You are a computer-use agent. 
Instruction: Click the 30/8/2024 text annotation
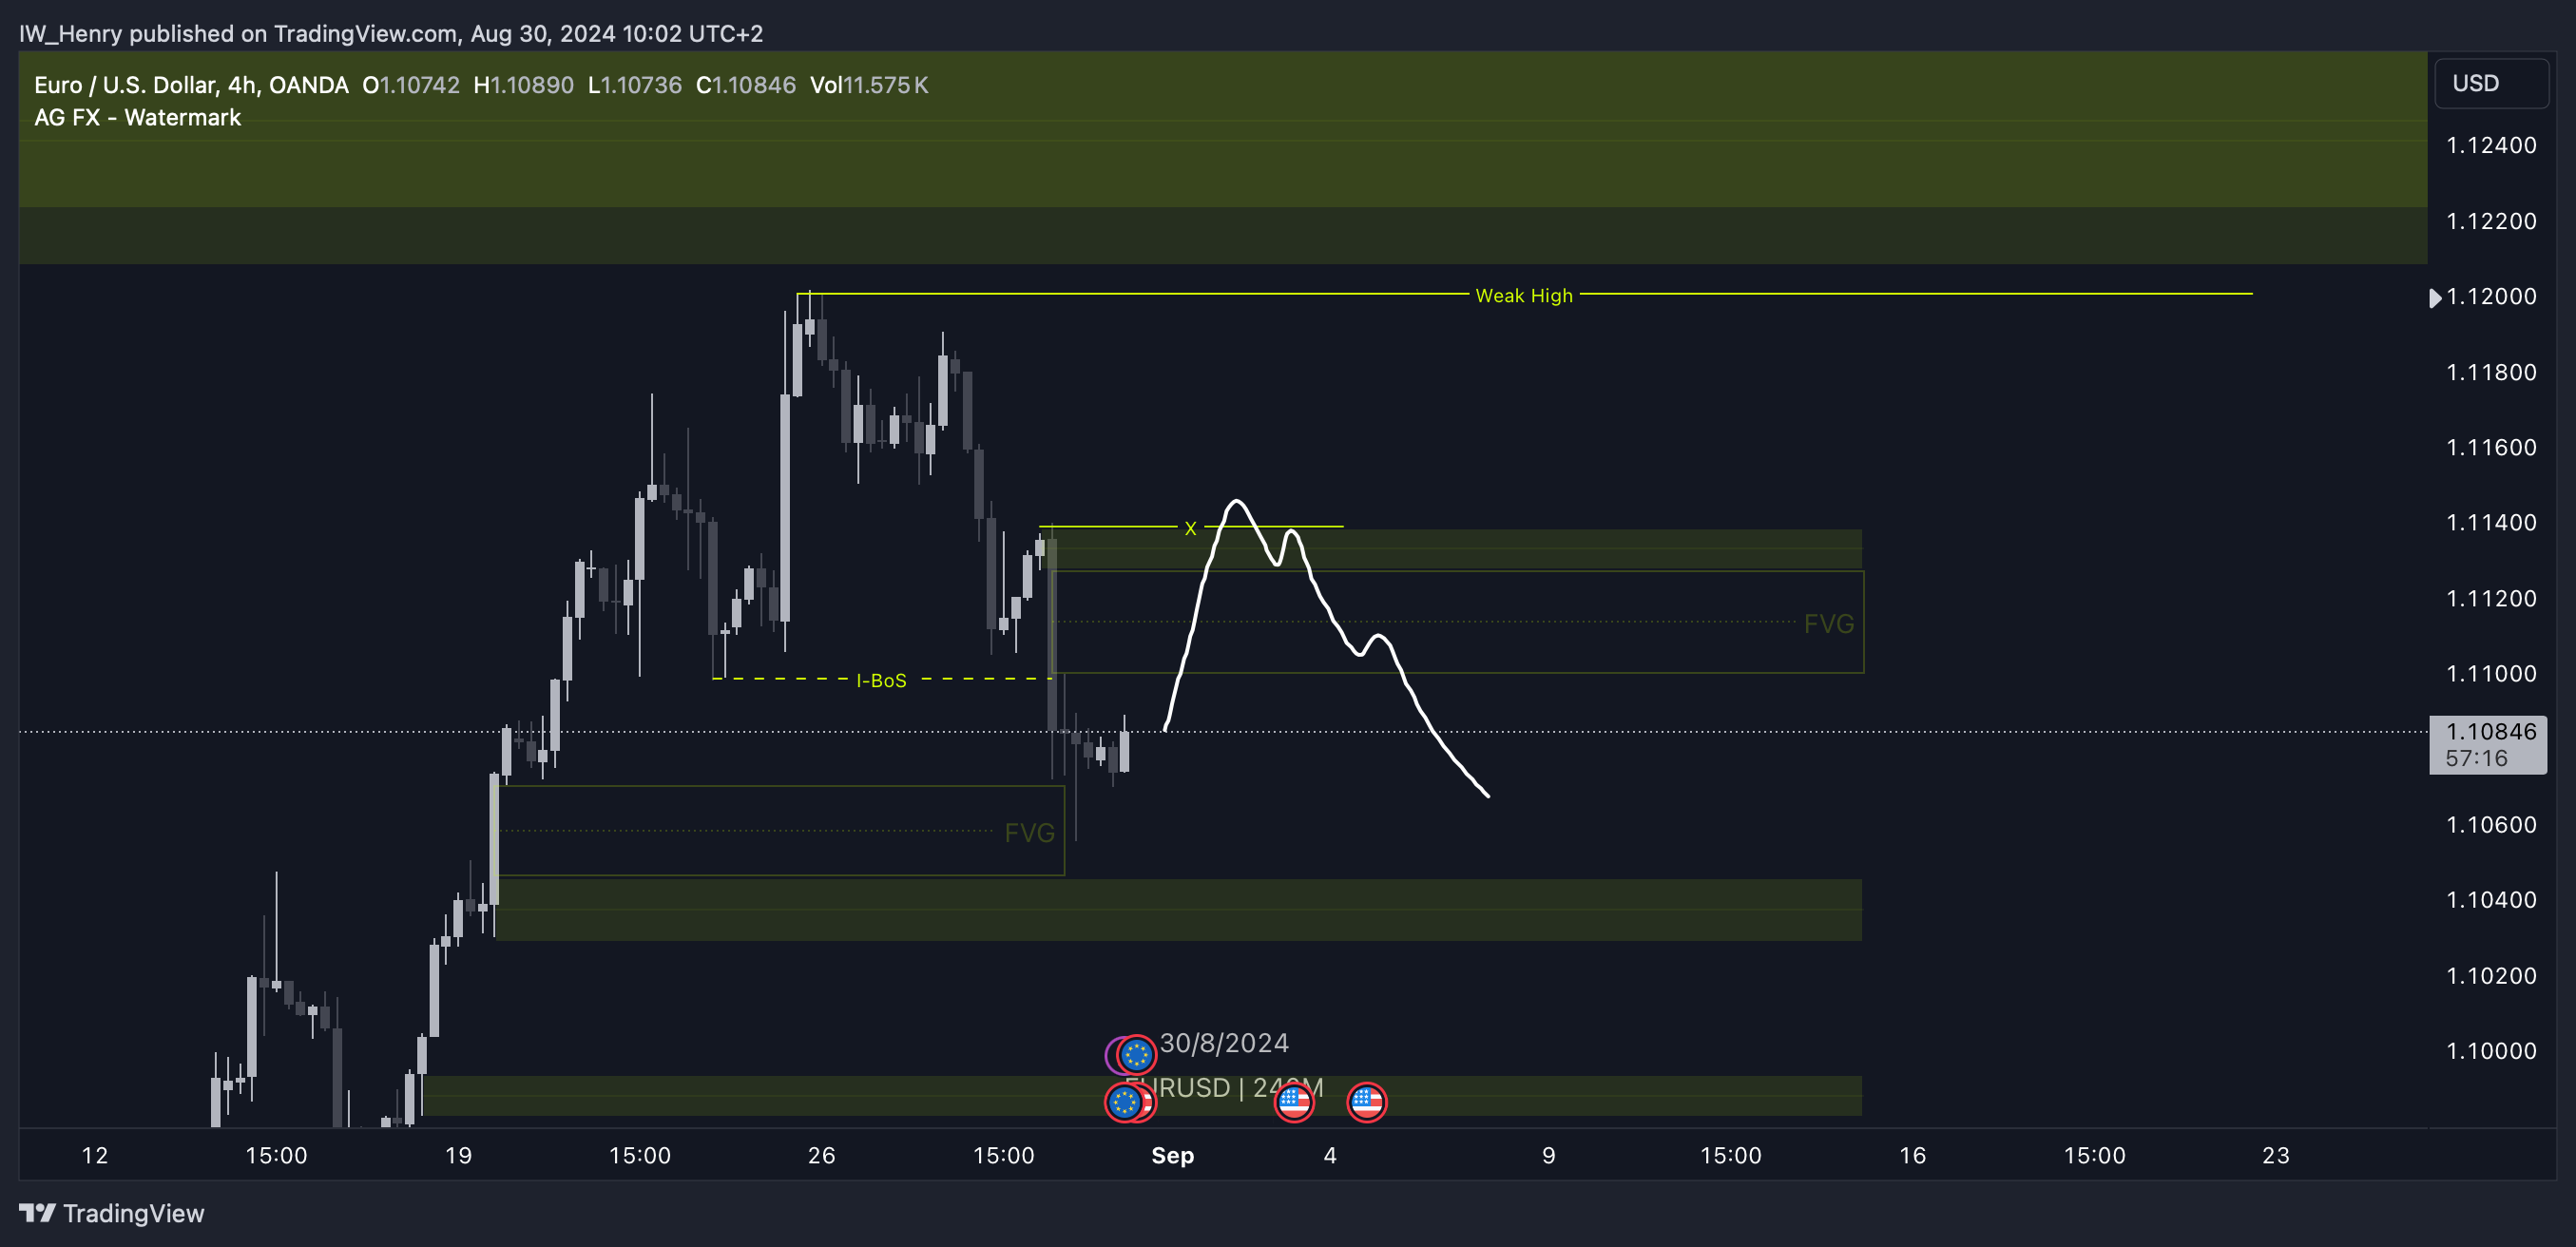(1224, 1044)
